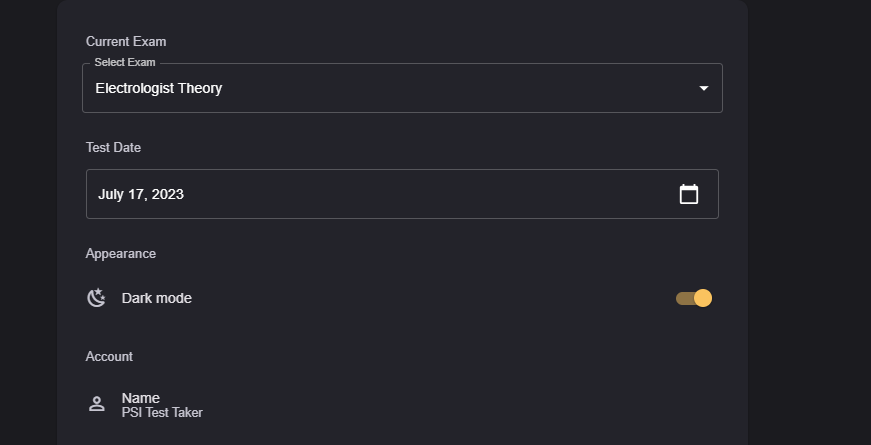Expand the Select Exam dropdown arrow
The width and height of the screenshot is (871, 445).
pyautogui.click(x=703, y=88)
